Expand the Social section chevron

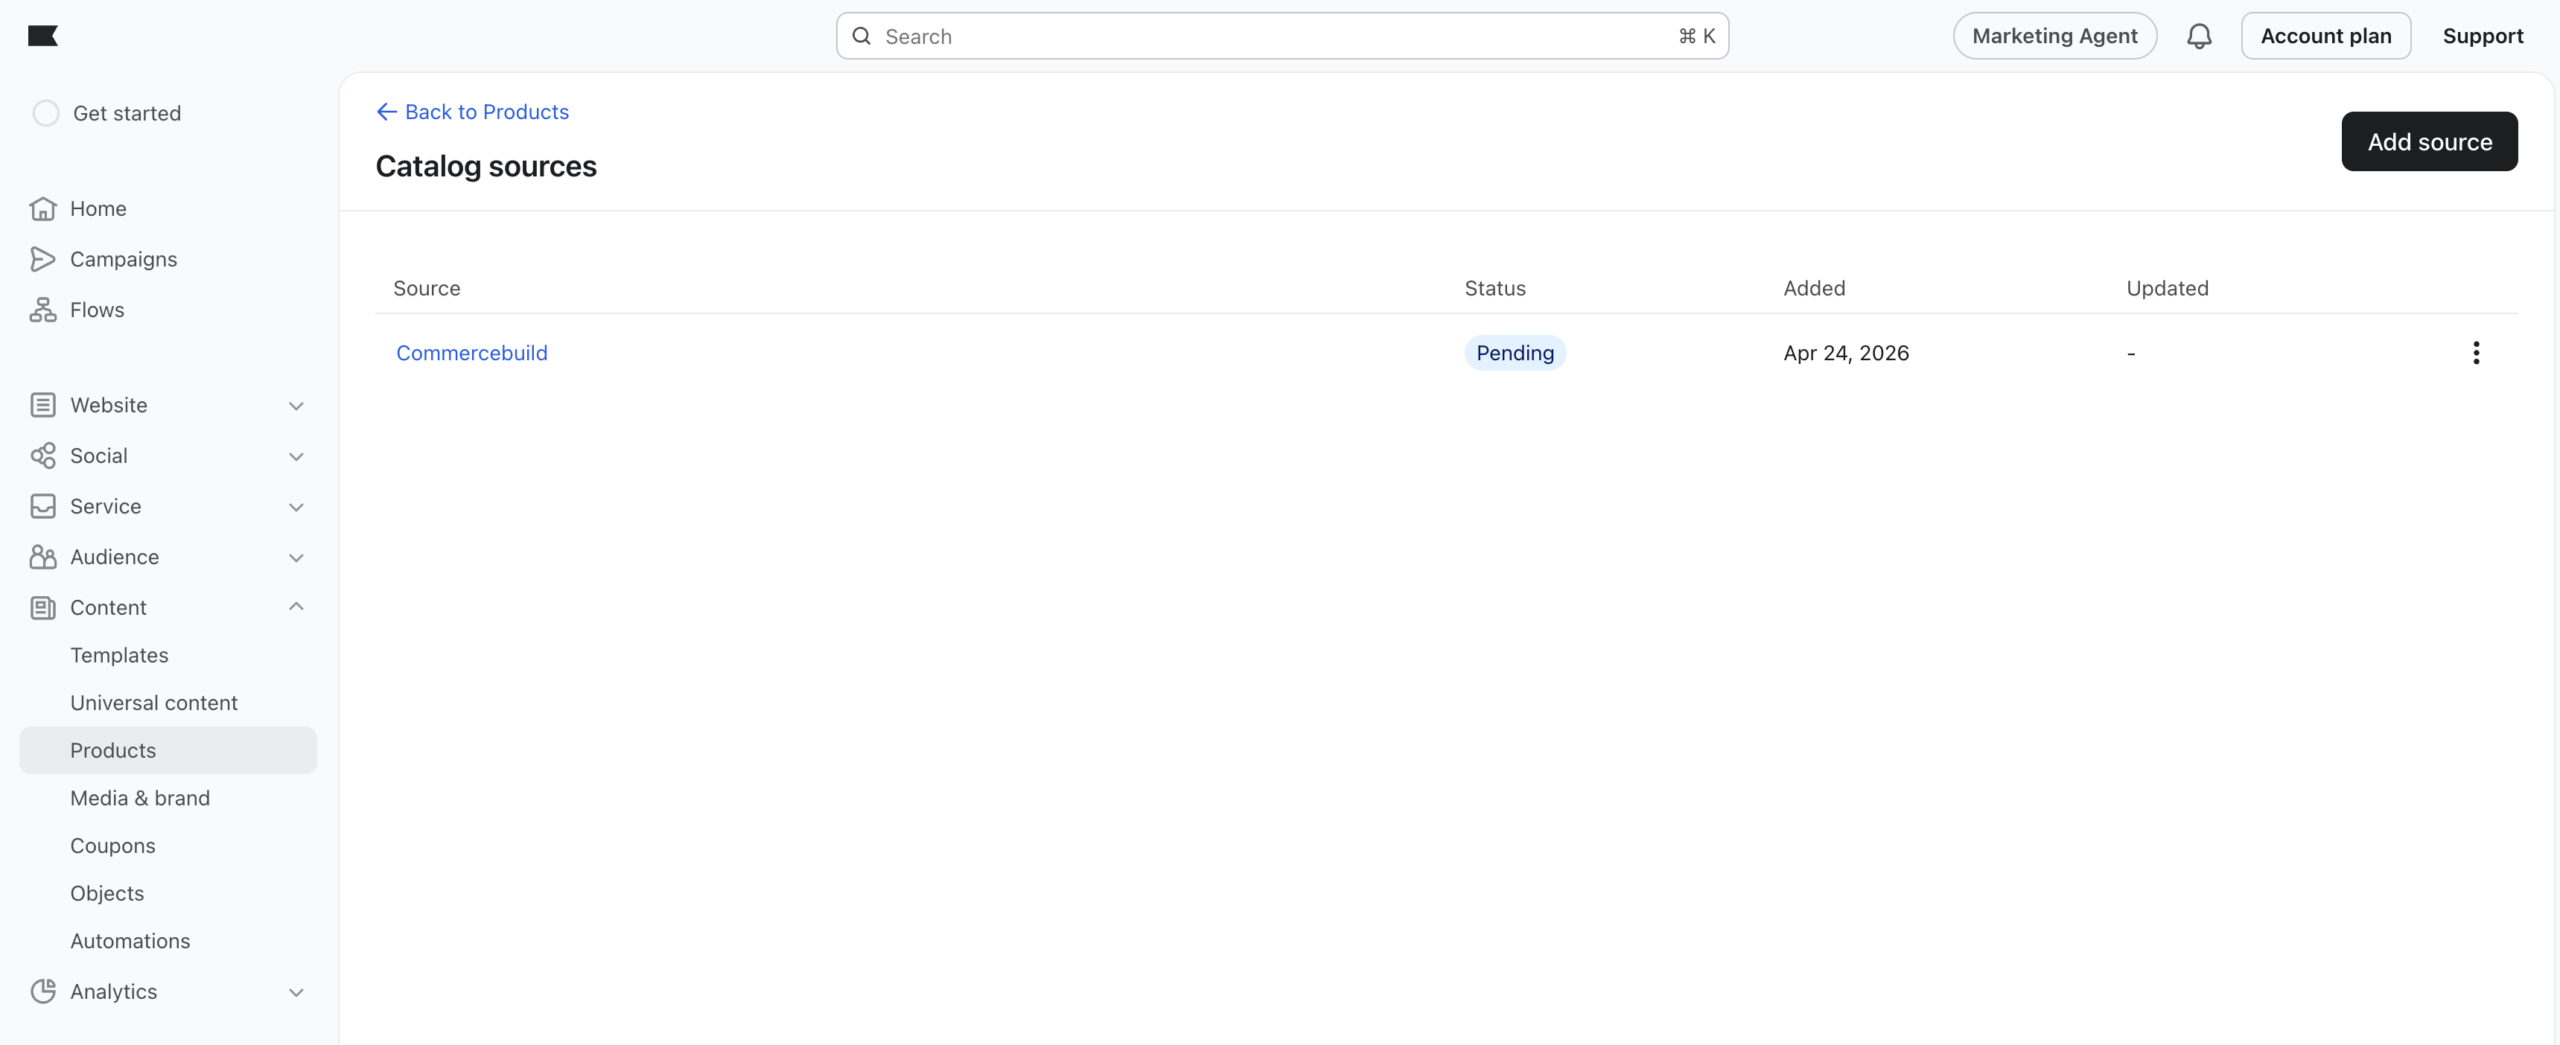coord(296,457)
